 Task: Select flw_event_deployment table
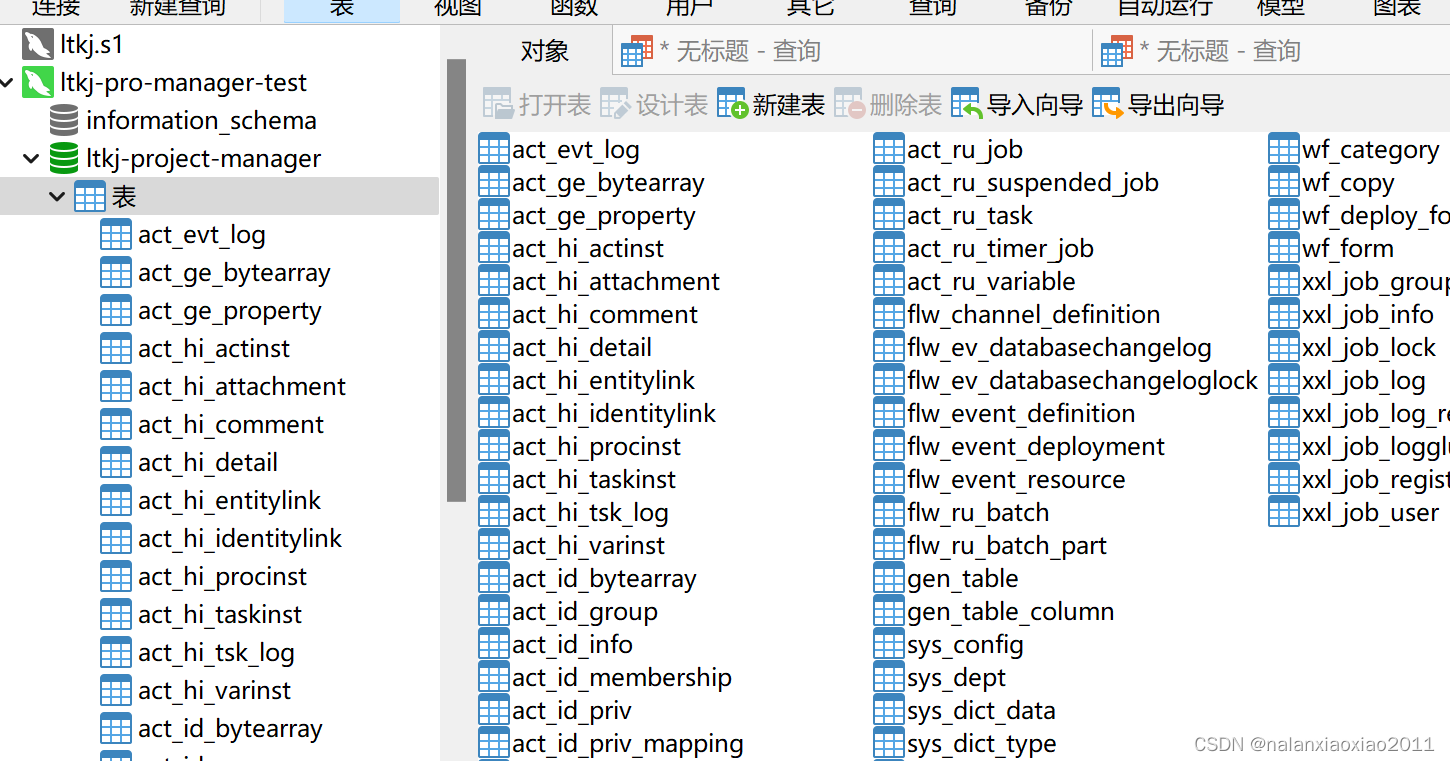[1036, 447]
